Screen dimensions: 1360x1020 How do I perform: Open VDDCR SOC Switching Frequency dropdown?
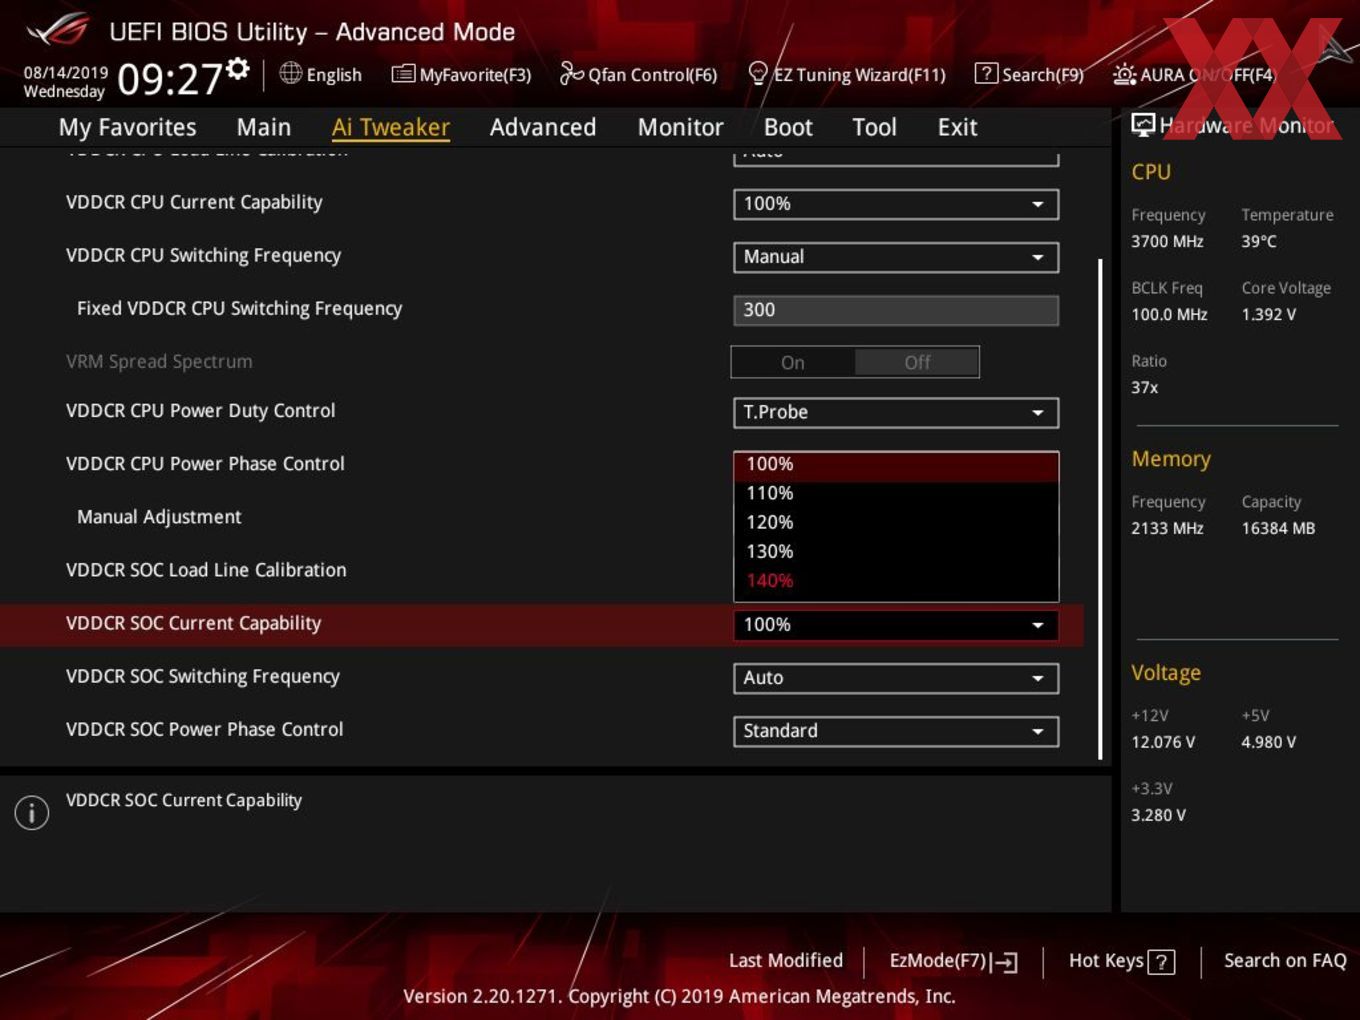click(896, 678)
